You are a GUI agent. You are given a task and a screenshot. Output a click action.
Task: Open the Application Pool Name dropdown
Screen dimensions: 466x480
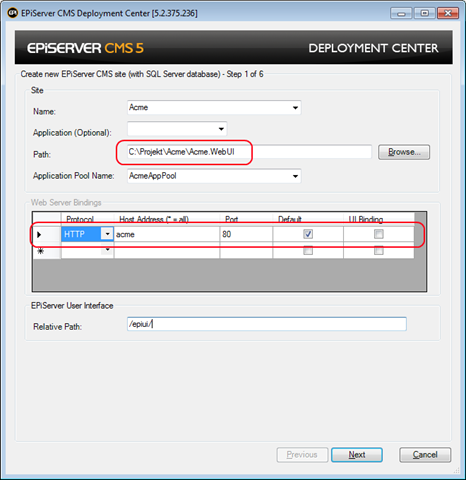[x=295, y=176]
